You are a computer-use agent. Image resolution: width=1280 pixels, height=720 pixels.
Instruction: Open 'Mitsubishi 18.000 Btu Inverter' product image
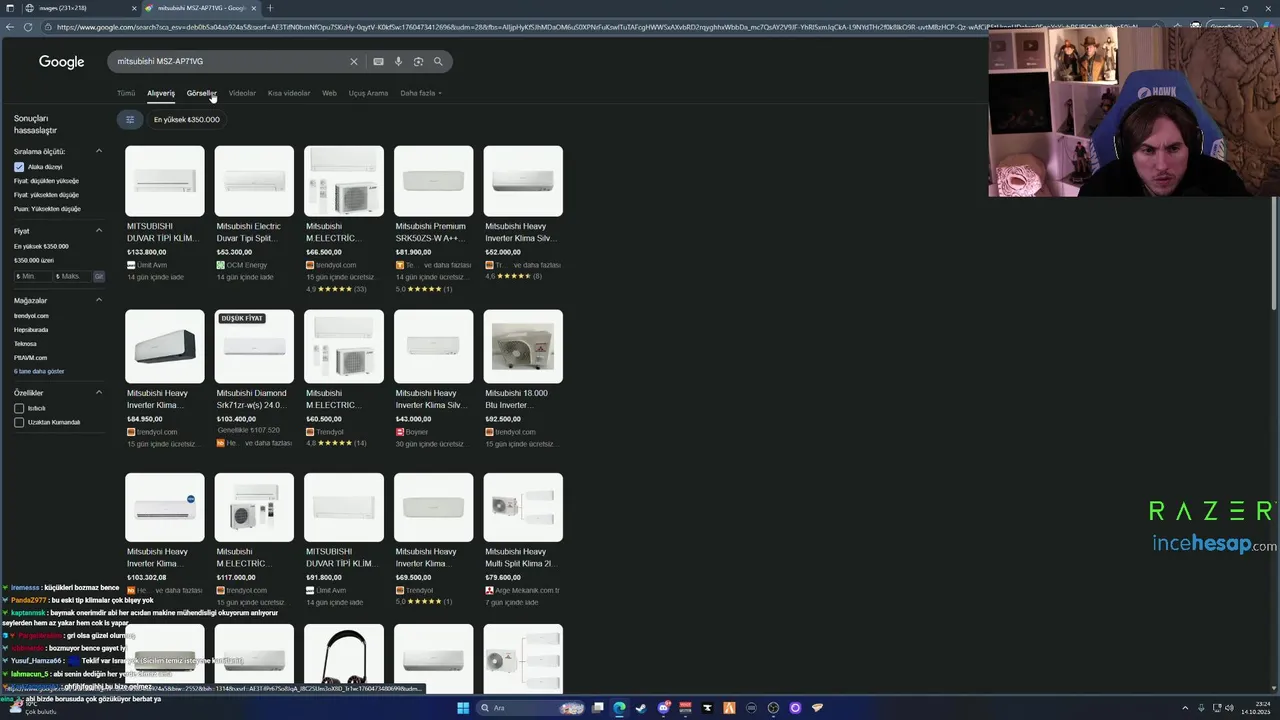pyautogui.click(x=523, y=346)
